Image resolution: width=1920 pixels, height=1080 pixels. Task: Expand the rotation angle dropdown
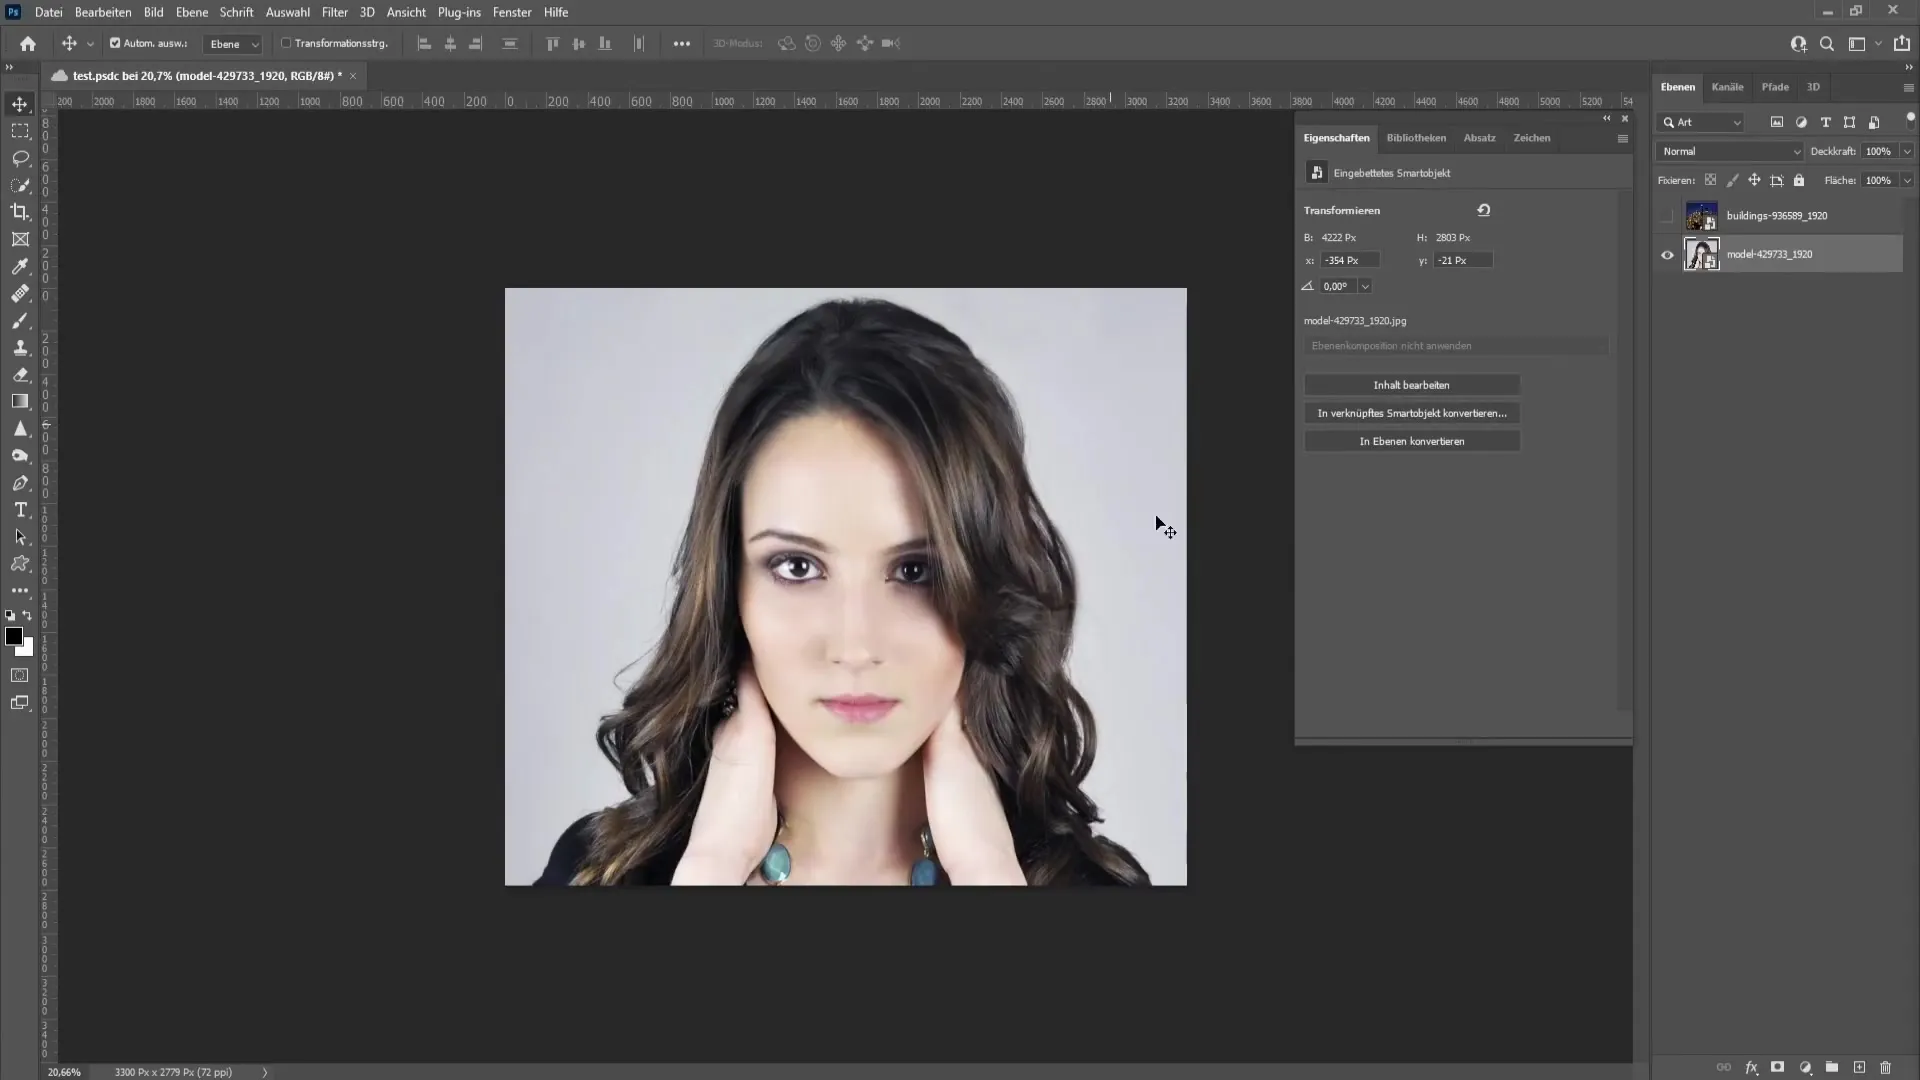[1365, 286]
